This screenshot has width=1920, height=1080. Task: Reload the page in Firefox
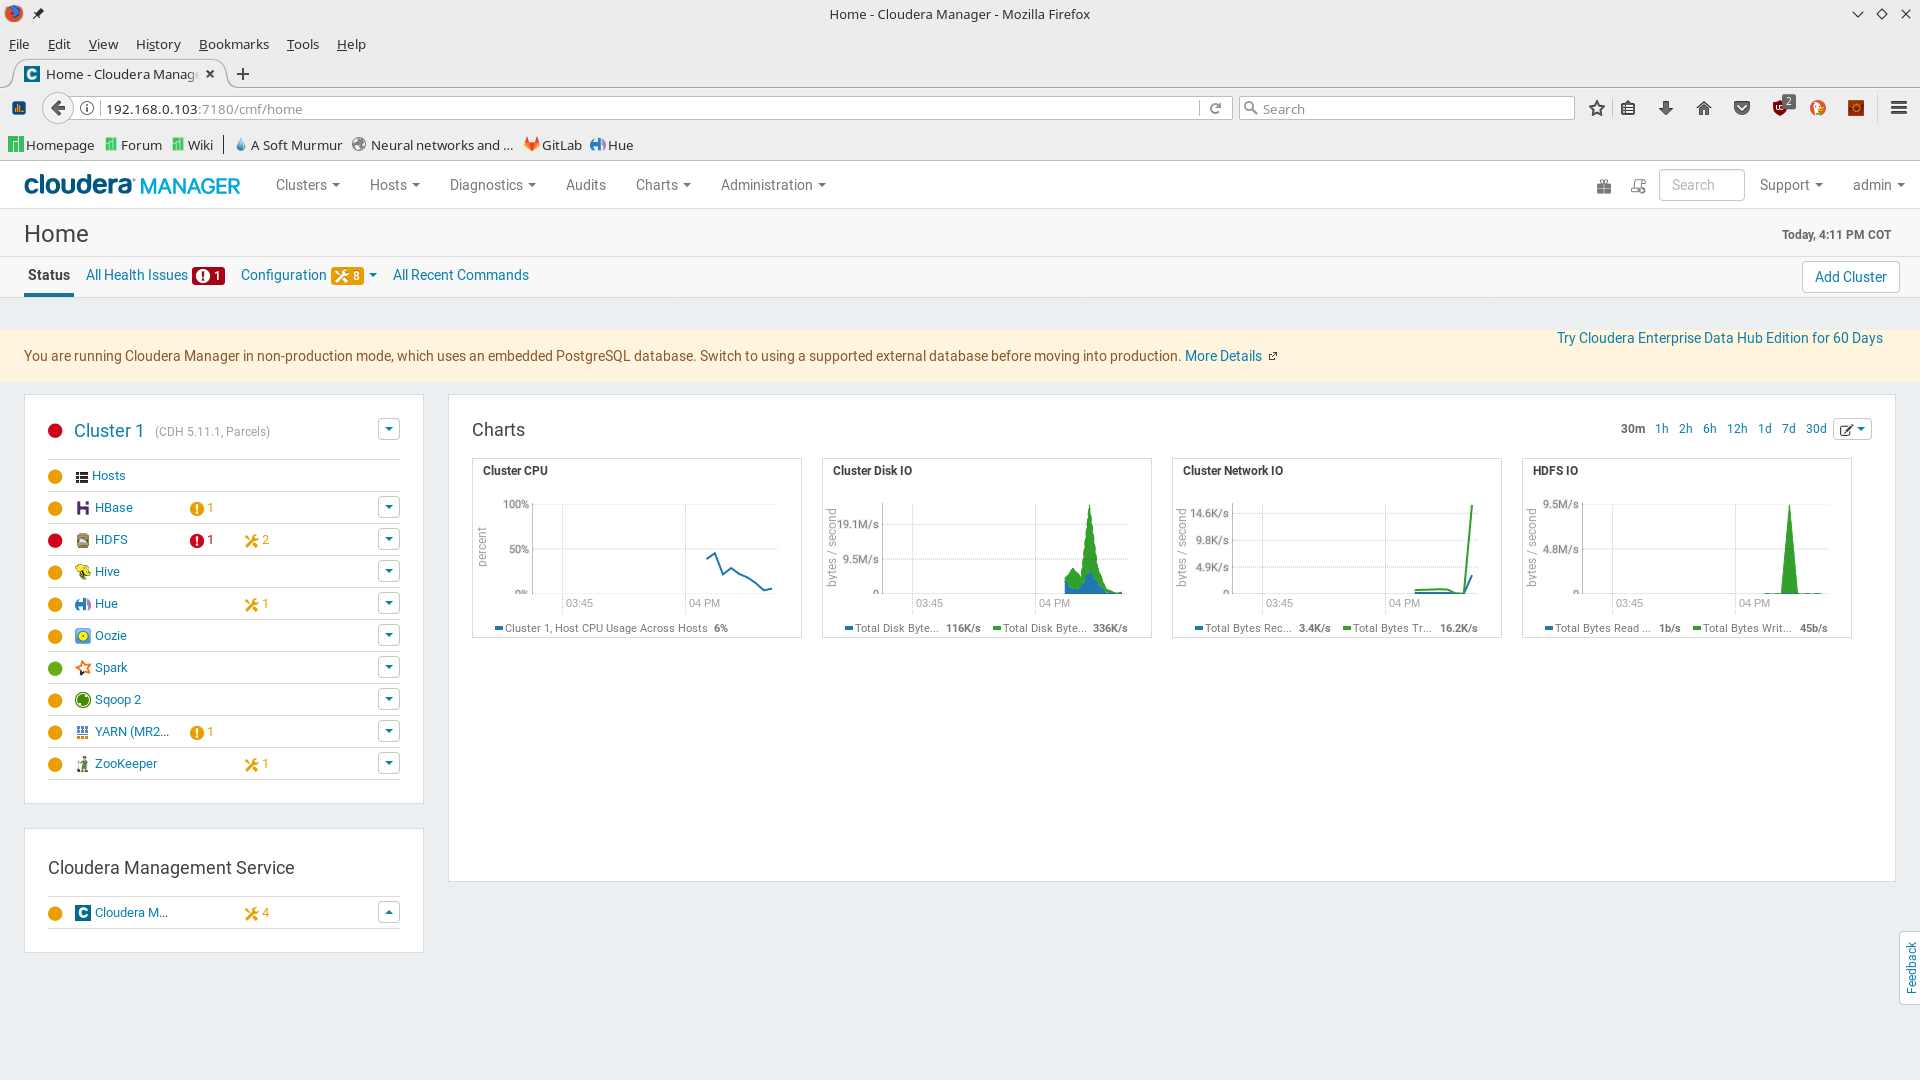point(1215,108)
